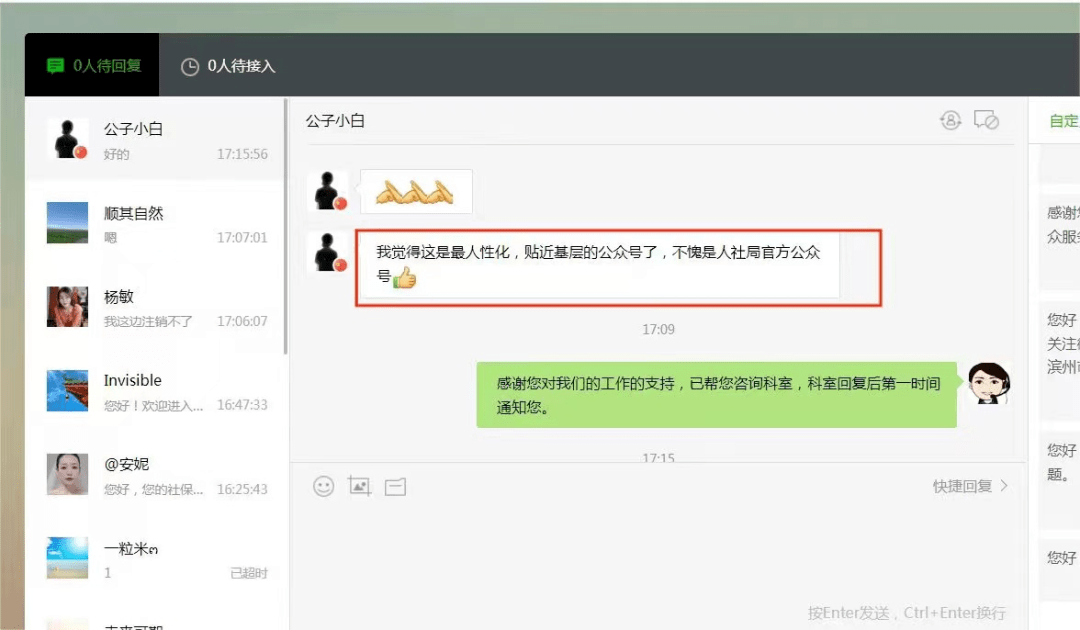This screenshot has height=630, width=1080.
Task: Open the Invisible conversation
Action: click(155, 391)
